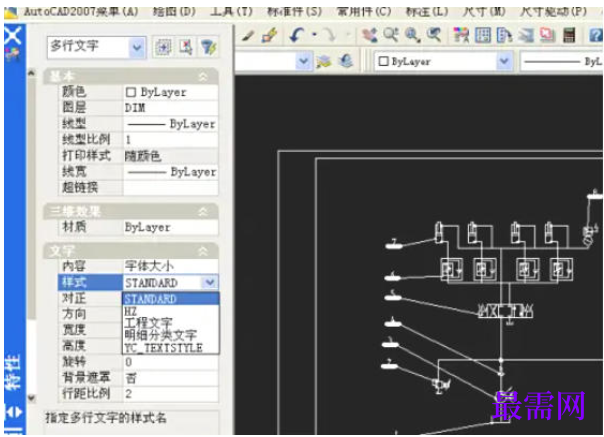Collapse the 基本 section
Image resolution: width=604 pixels, height=437 pixels.
point(203,77)
